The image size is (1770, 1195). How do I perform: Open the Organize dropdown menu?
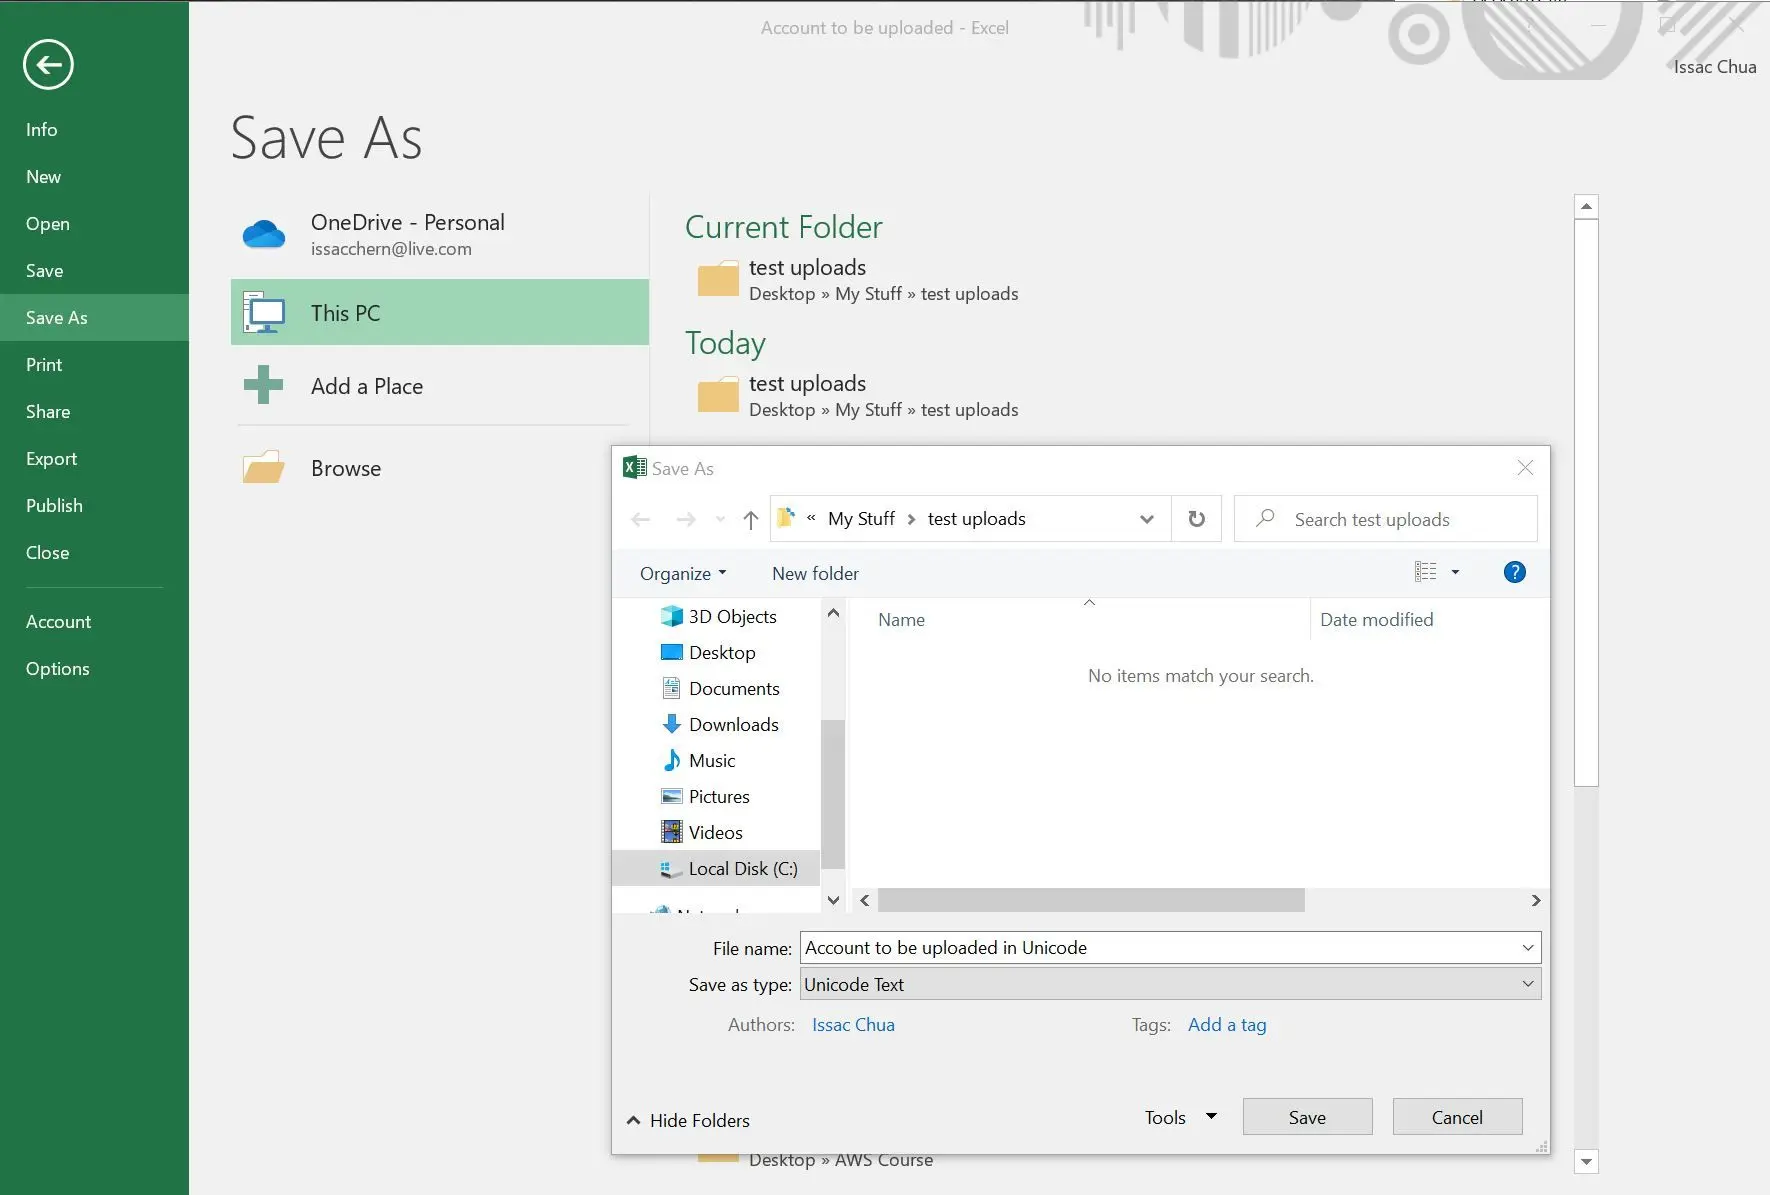(683, 573)
